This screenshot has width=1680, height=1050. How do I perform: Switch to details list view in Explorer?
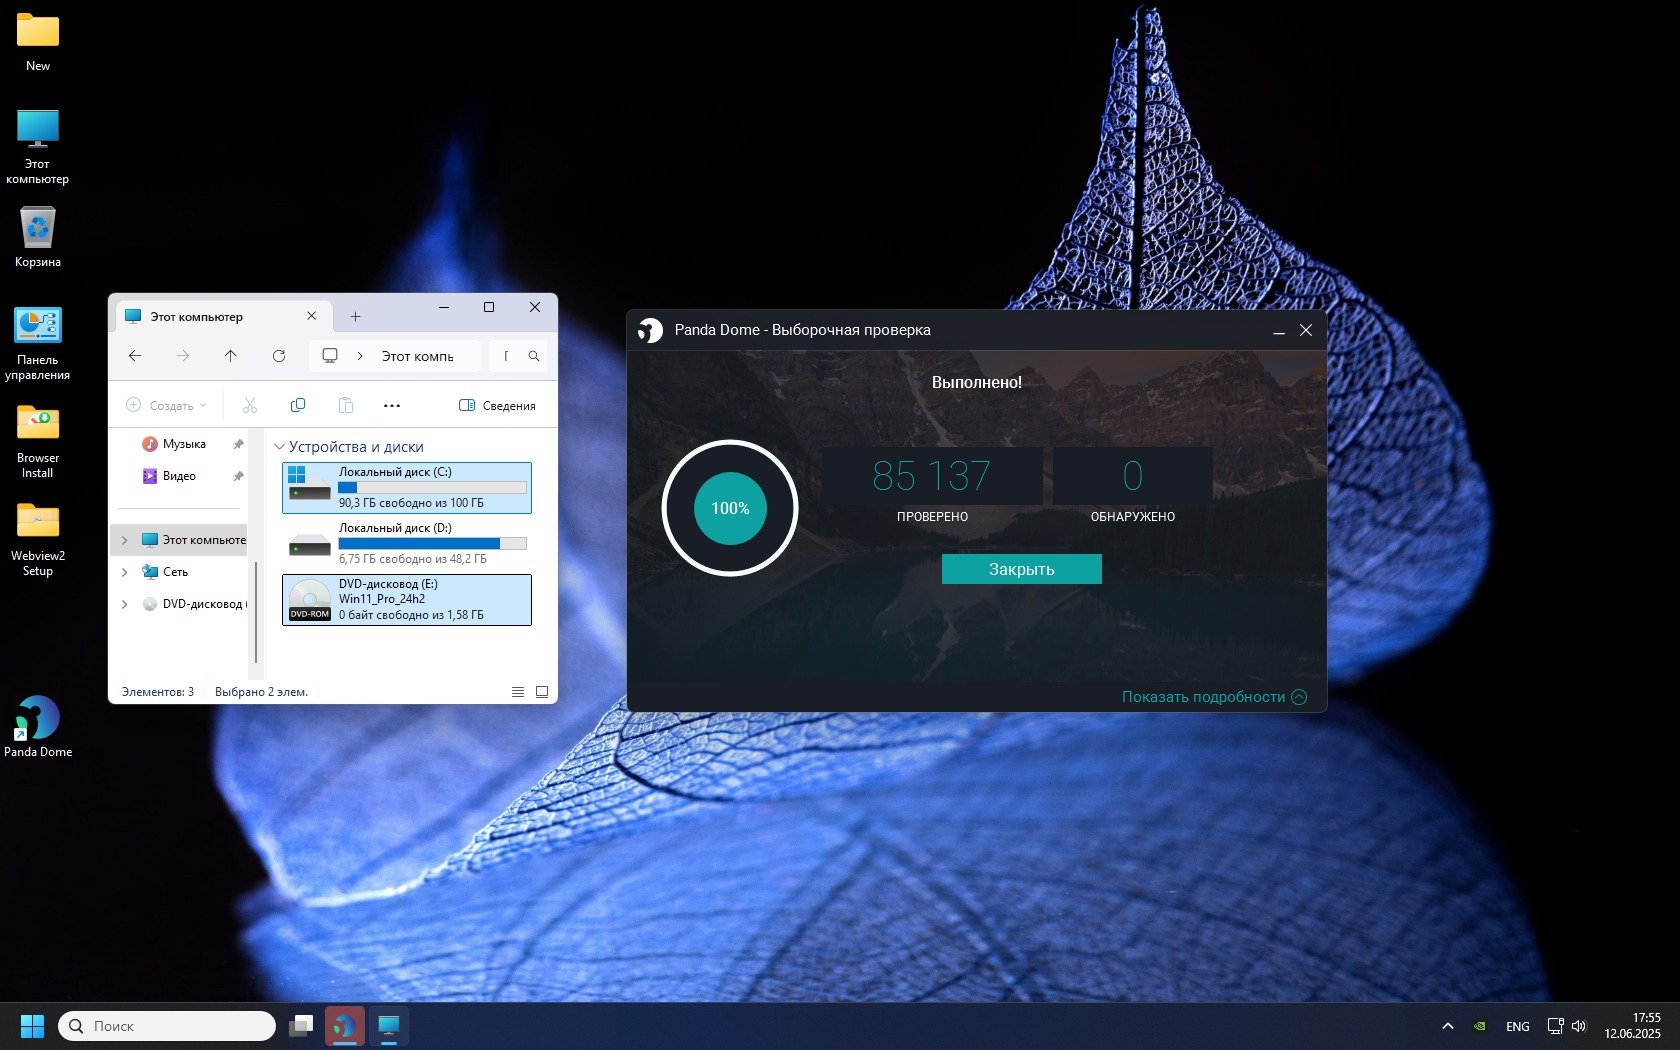click(x=518, y=692)
